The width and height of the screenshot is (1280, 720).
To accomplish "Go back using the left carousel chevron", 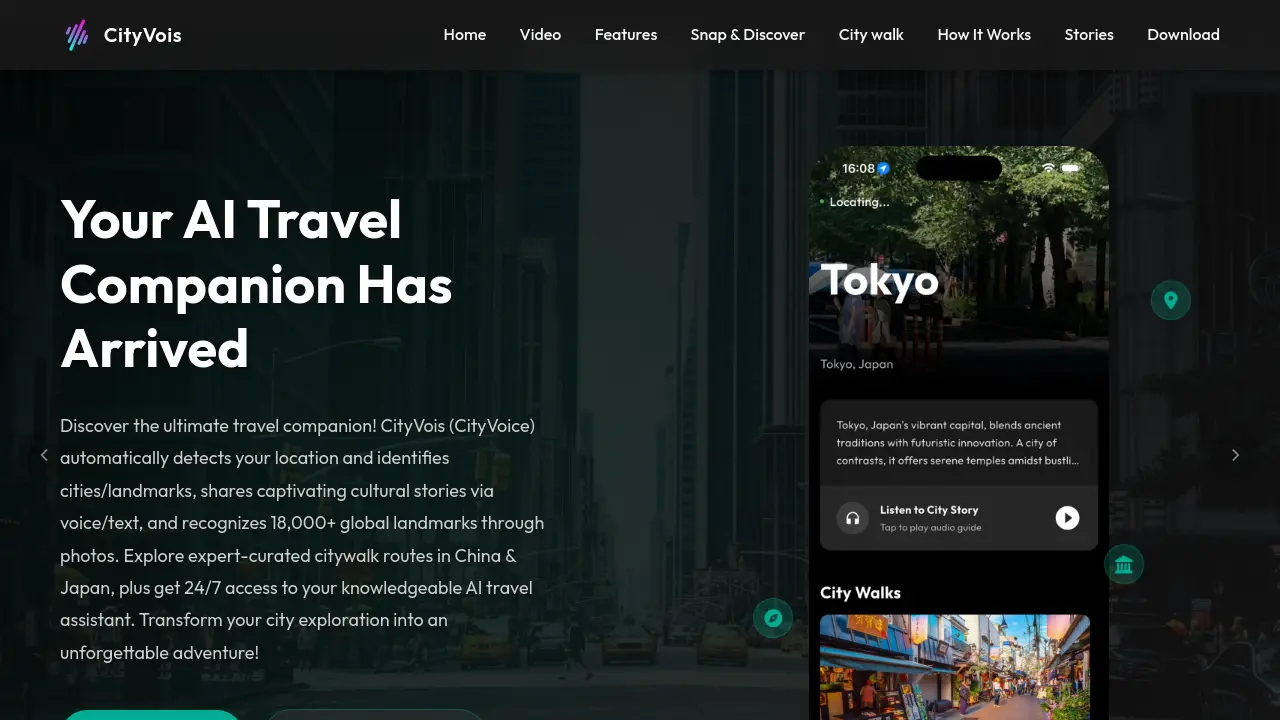I will point(44,455).
